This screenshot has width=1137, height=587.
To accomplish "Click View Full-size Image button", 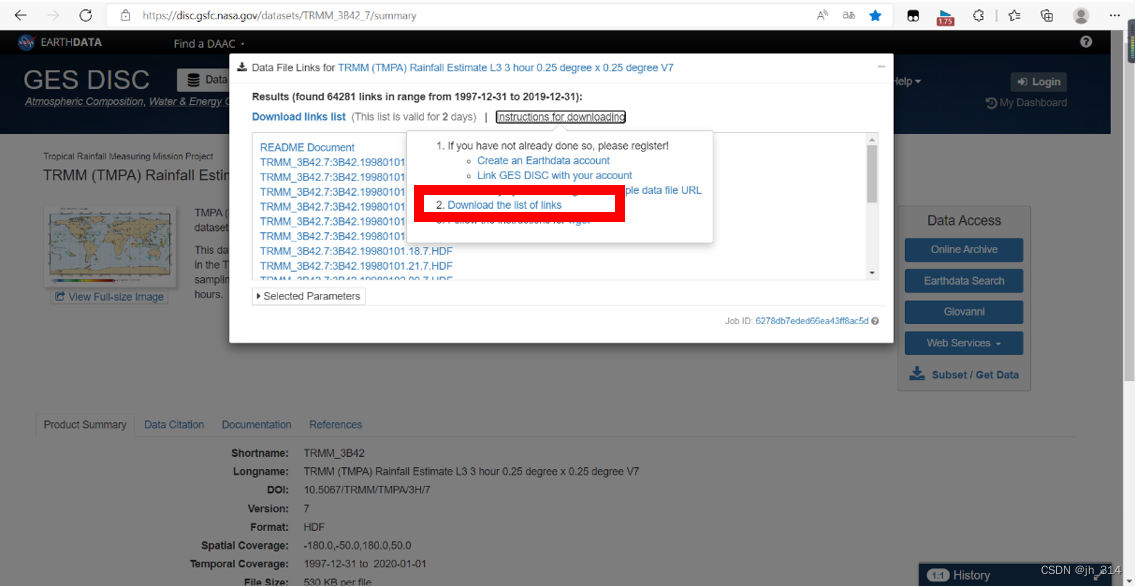I will coord(109,296).
